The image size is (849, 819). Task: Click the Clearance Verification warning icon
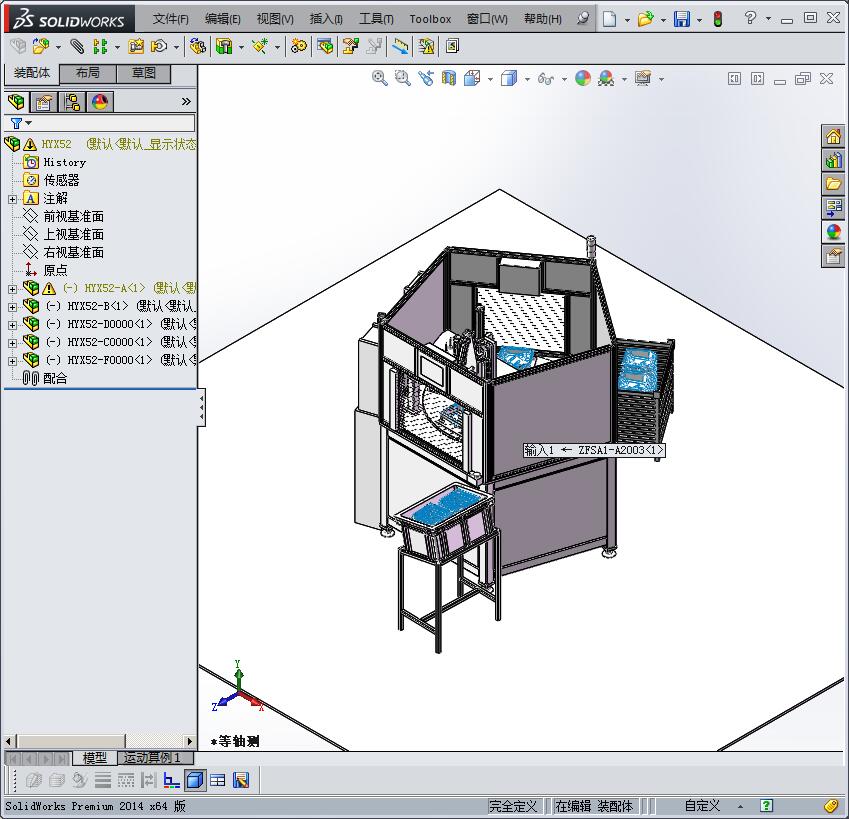tap(426, 47)
